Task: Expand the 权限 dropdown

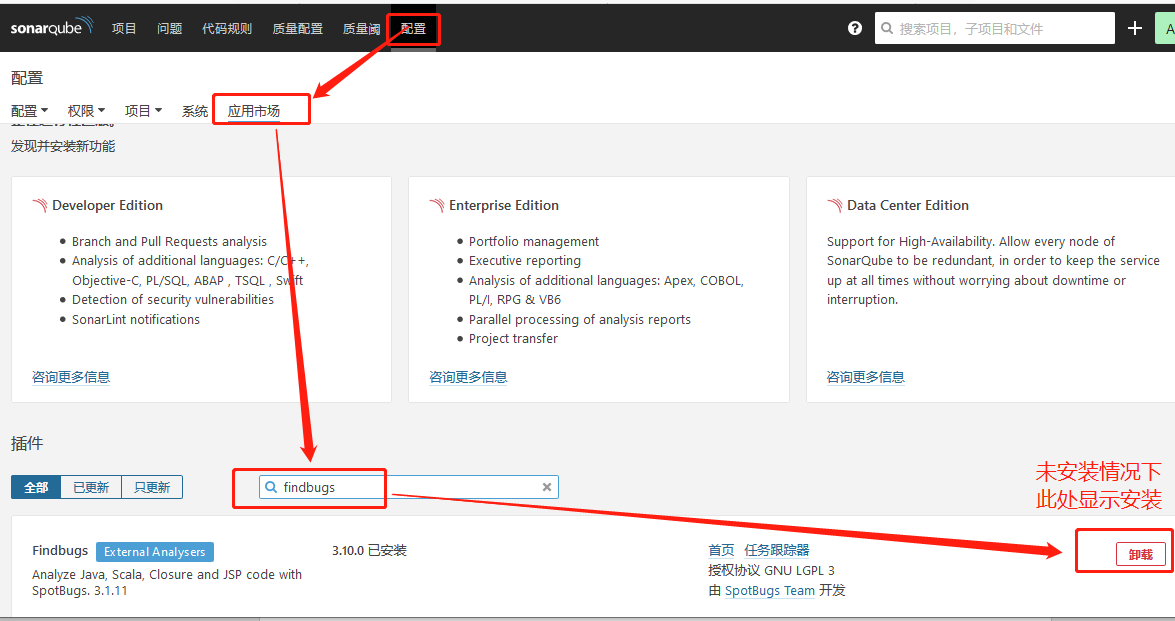Action: 85,110
